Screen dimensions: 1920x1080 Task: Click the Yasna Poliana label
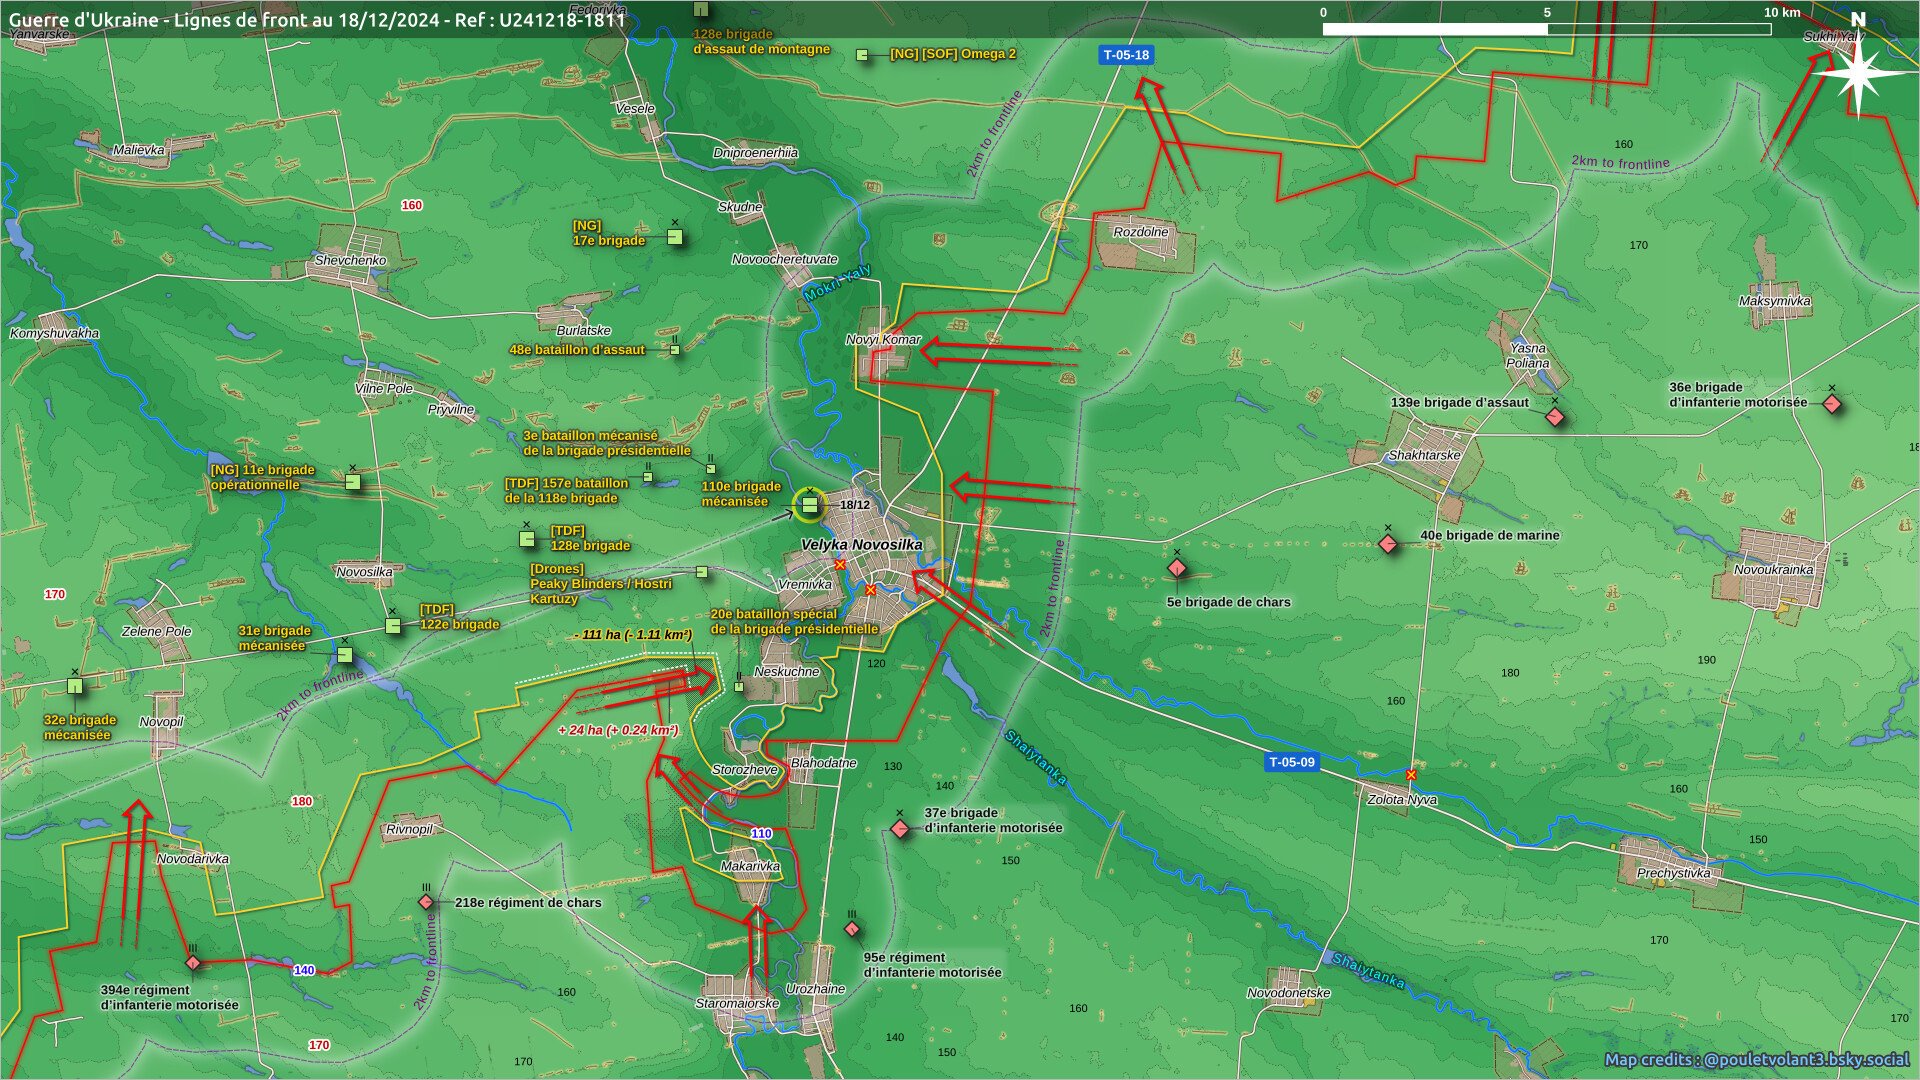(x=1528, y=356)
